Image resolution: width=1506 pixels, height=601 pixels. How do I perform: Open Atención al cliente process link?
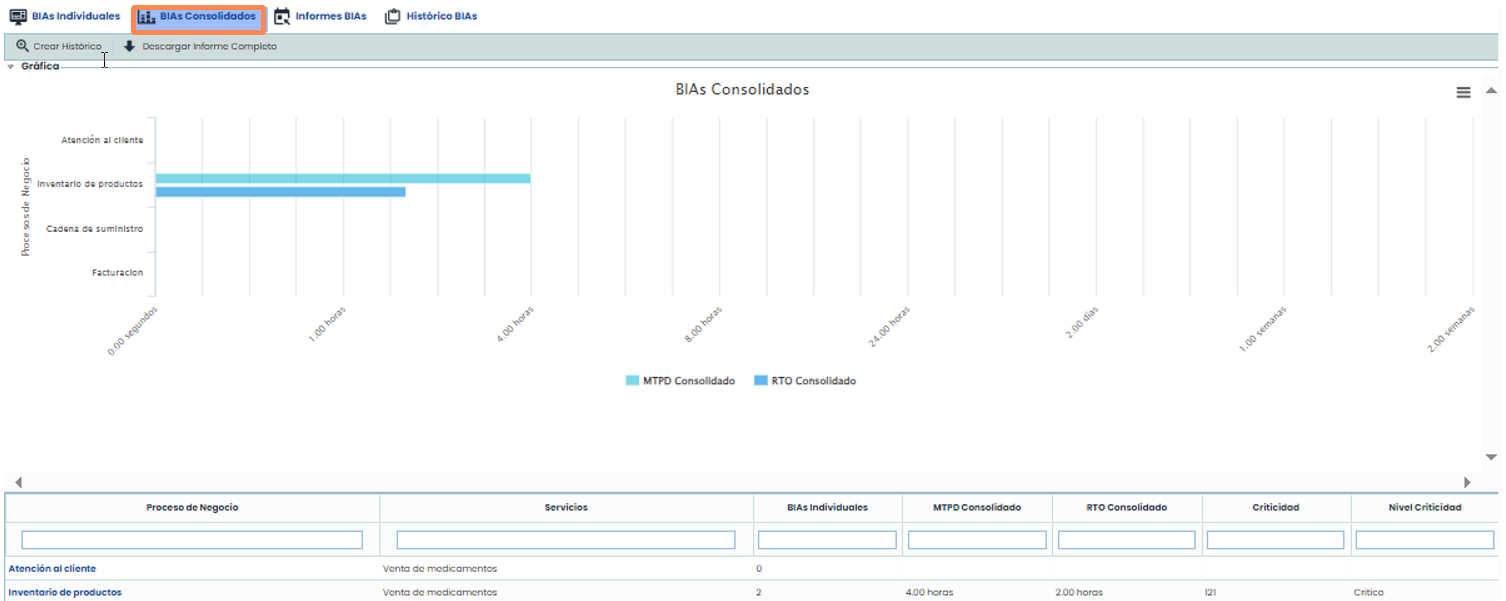(x=52, y=568)
